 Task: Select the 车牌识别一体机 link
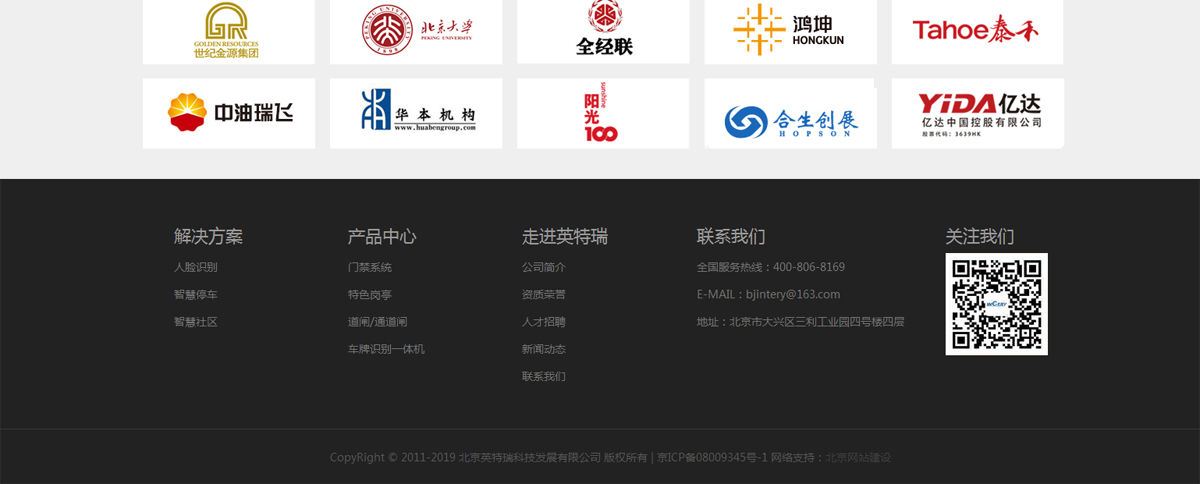coord(386,349)
